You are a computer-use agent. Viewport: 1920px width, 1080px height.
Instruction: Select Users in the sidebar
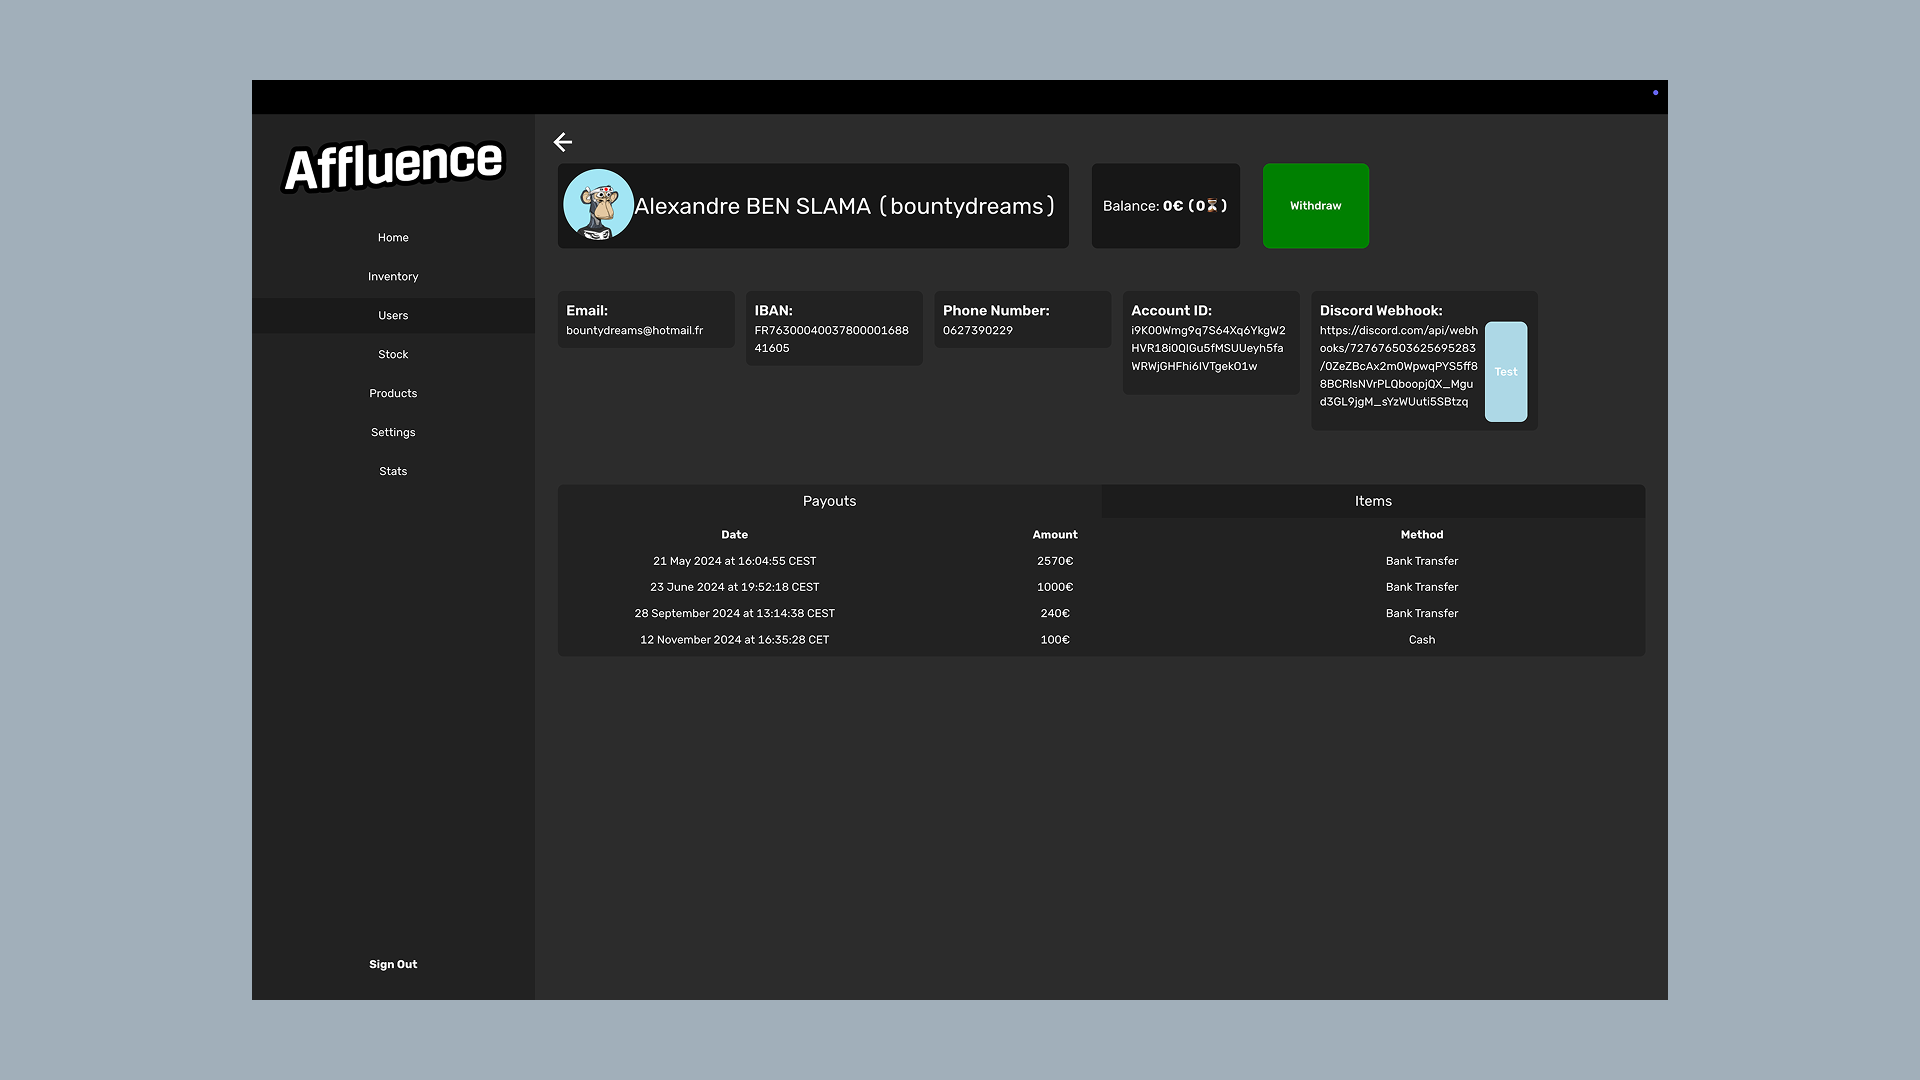393,316
